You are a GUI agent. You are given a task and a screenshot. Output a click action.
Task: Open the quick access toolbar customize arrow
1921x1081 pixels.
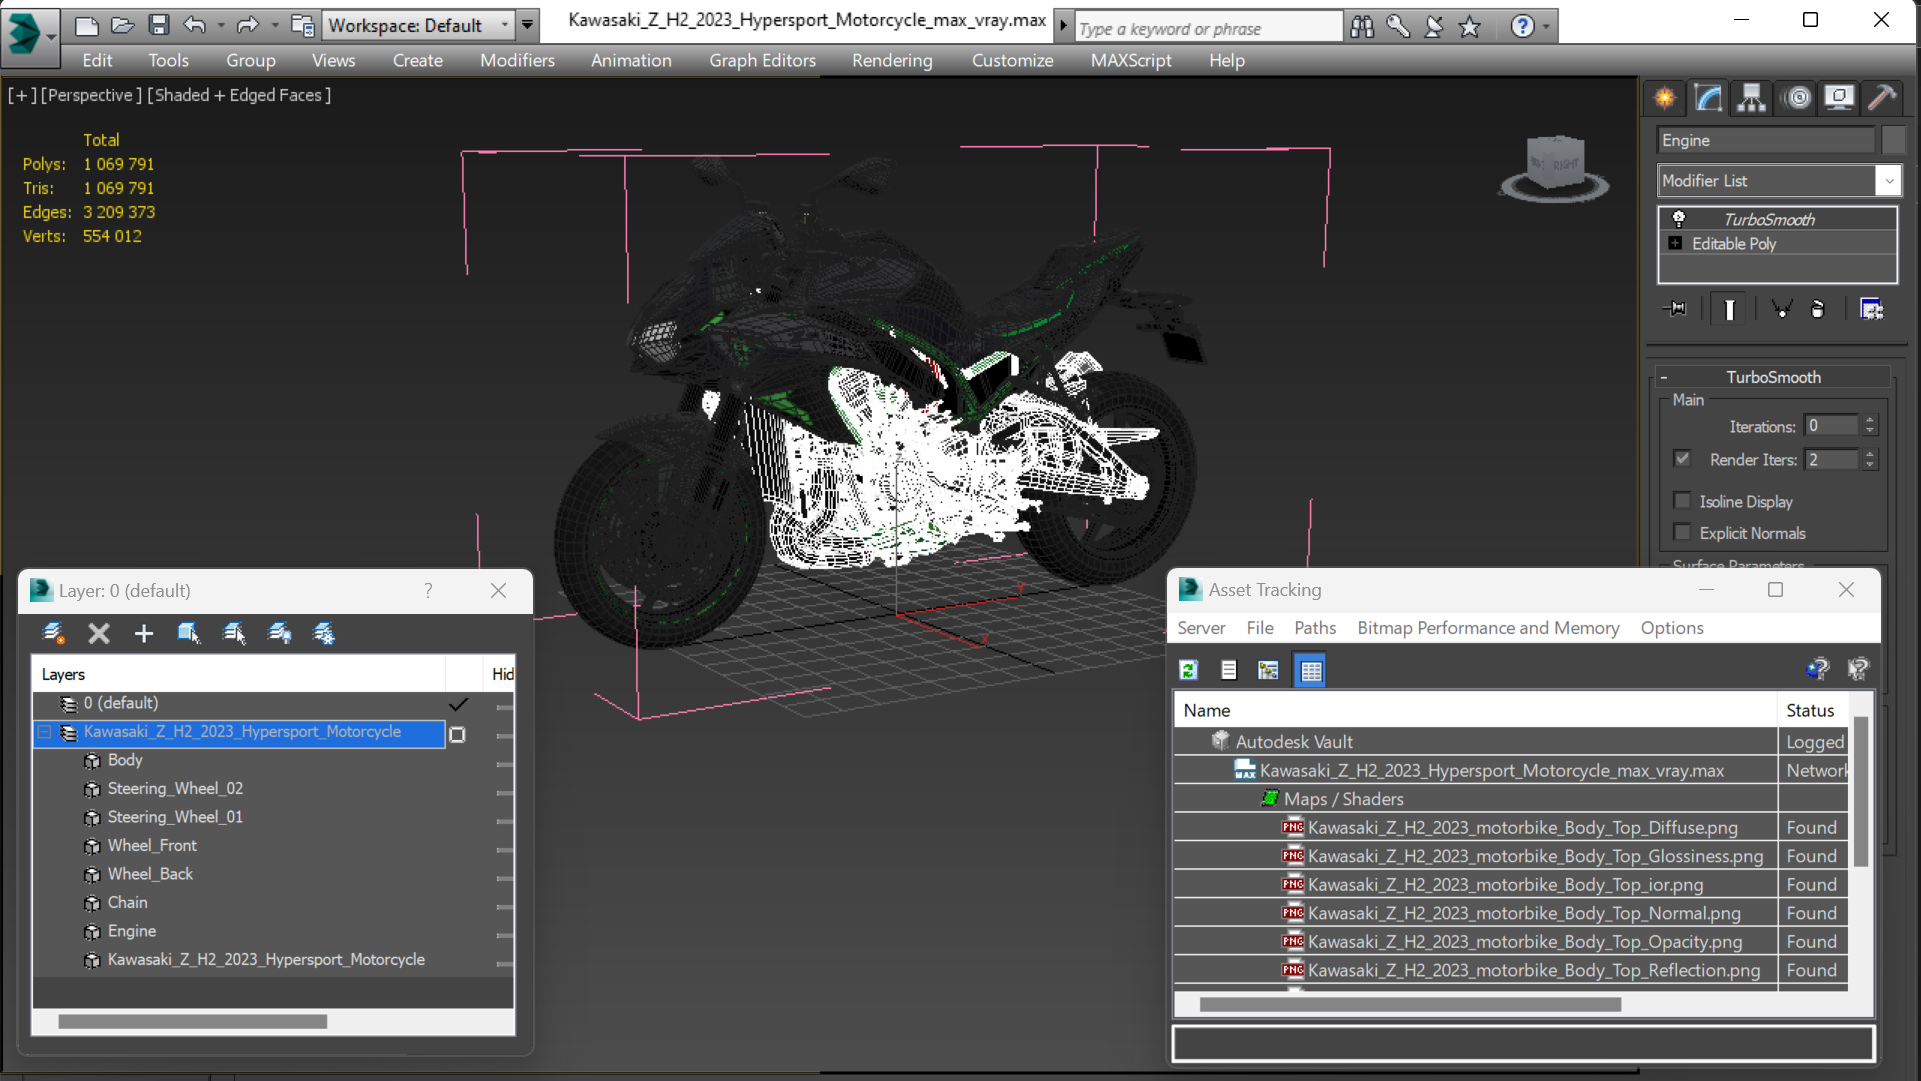527,25
